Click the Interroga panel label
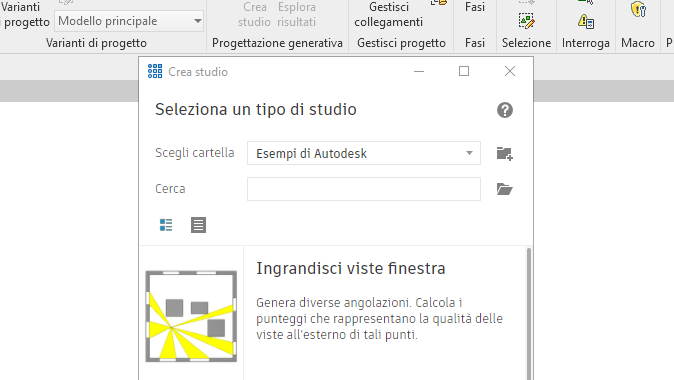Image resolution: width=674 pixels, height=380 pixels. pos(585,43)
